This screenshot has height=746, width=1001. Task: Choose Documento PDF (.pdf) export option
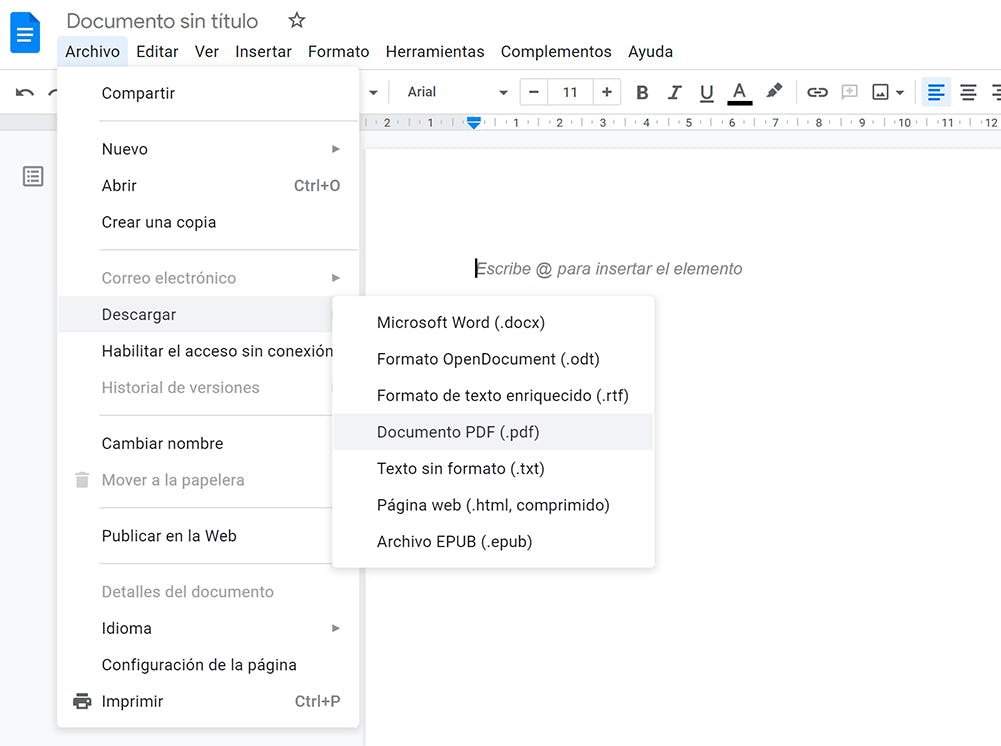(x=459, y=431)
